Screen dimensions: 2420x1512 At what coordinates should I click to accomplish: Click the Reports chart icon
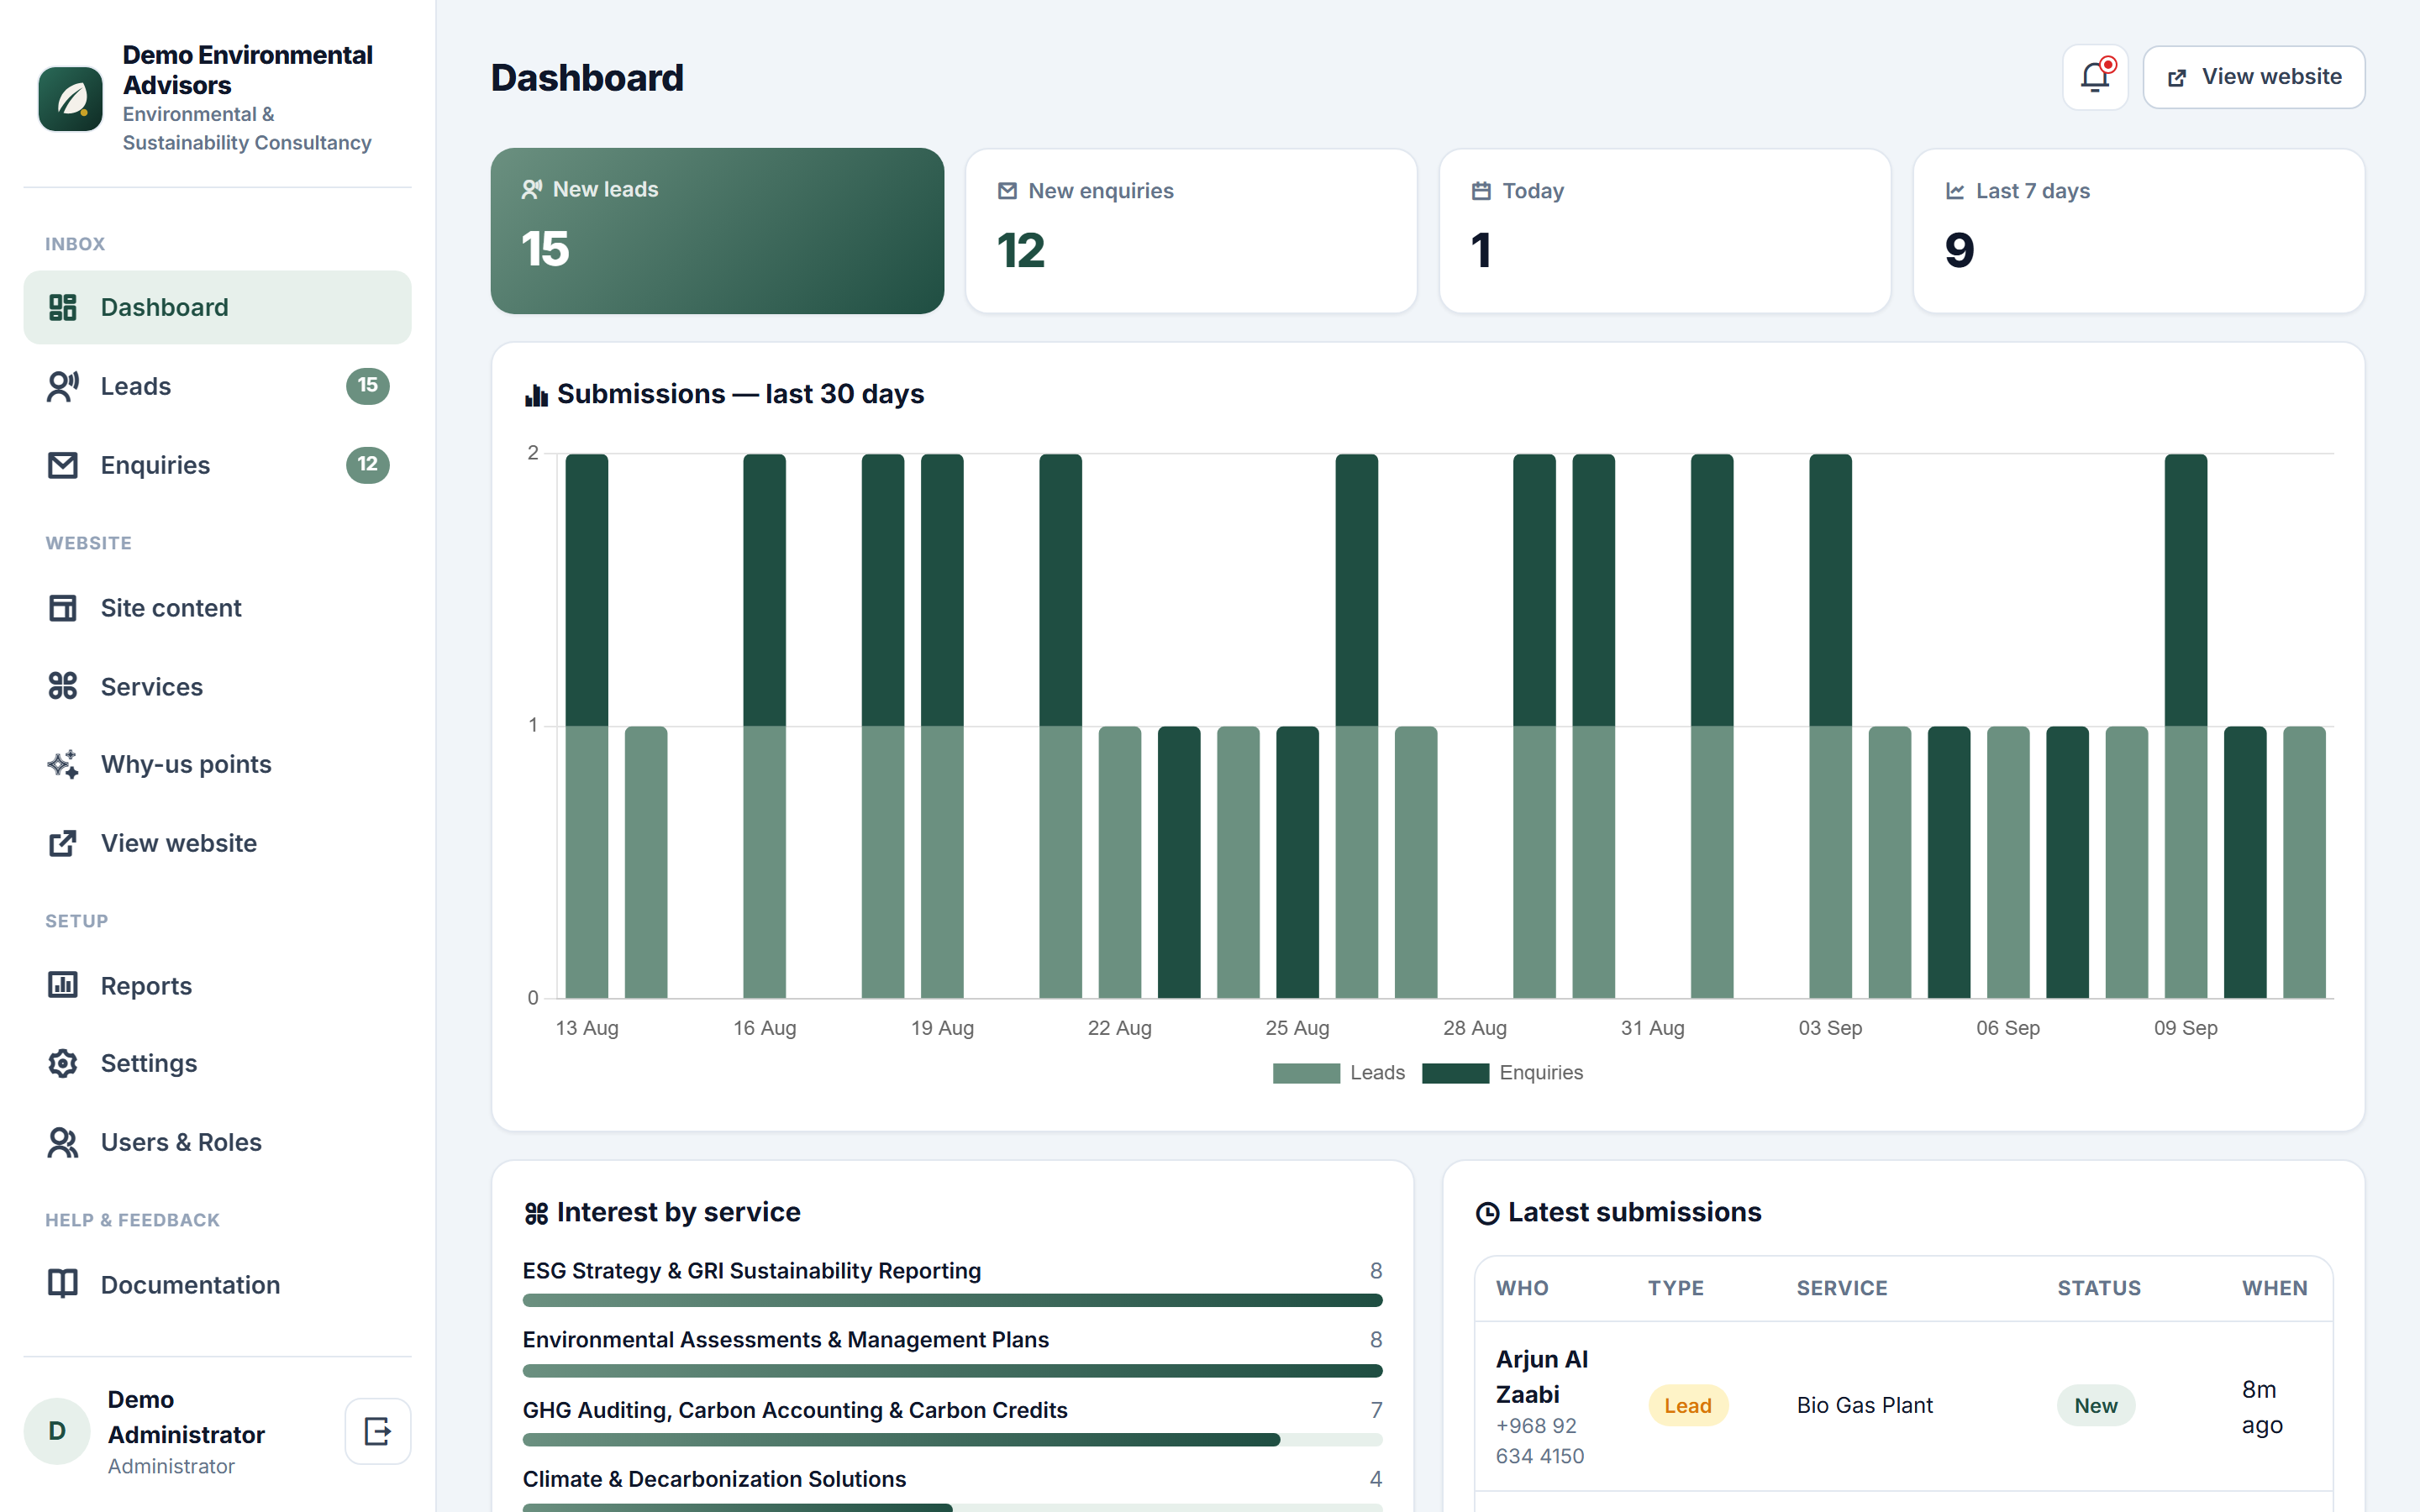pyautogui.click(x=63, y=985)
